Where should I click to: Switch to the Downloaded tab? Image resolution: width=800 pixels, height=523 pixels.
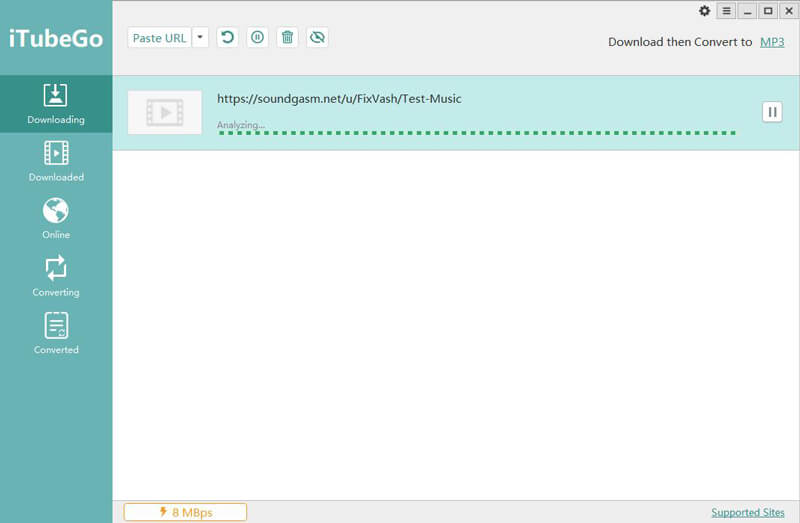pos(56,161)
